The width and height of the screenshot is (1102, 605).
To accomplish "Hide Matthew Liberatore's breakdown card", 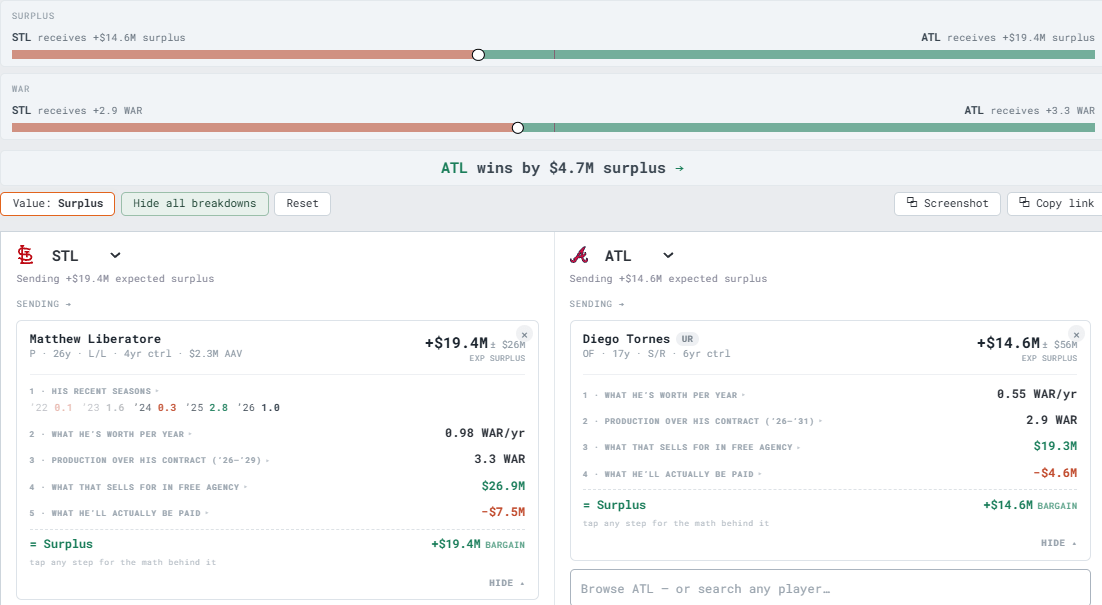I will (507, 583).
